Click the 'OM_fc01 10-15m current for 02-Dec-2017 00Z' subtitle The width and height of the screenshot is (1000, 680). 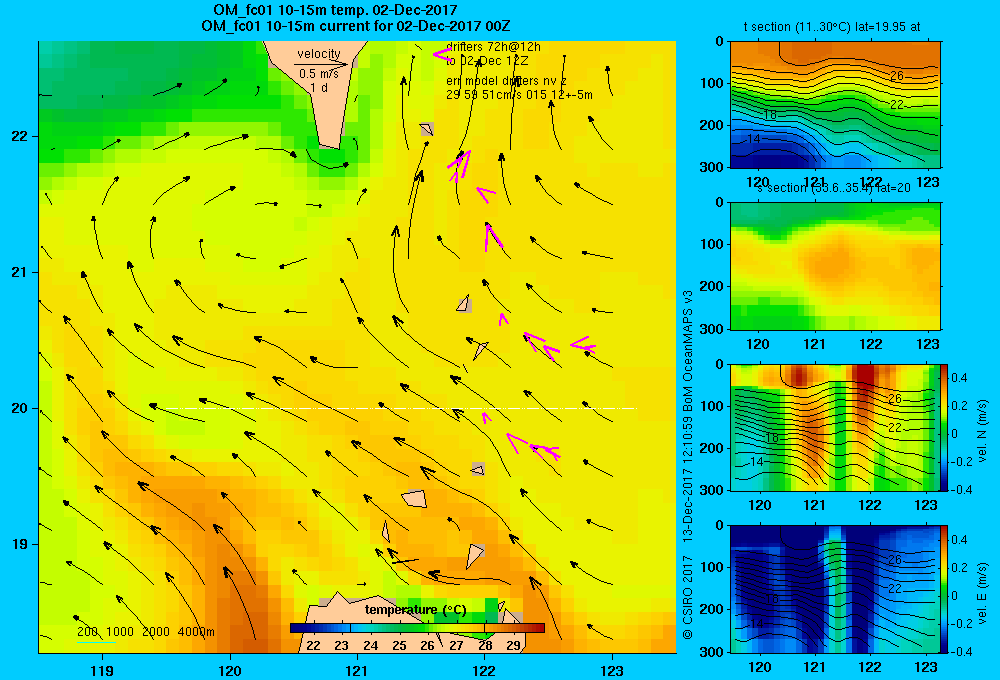click(355, 26)
